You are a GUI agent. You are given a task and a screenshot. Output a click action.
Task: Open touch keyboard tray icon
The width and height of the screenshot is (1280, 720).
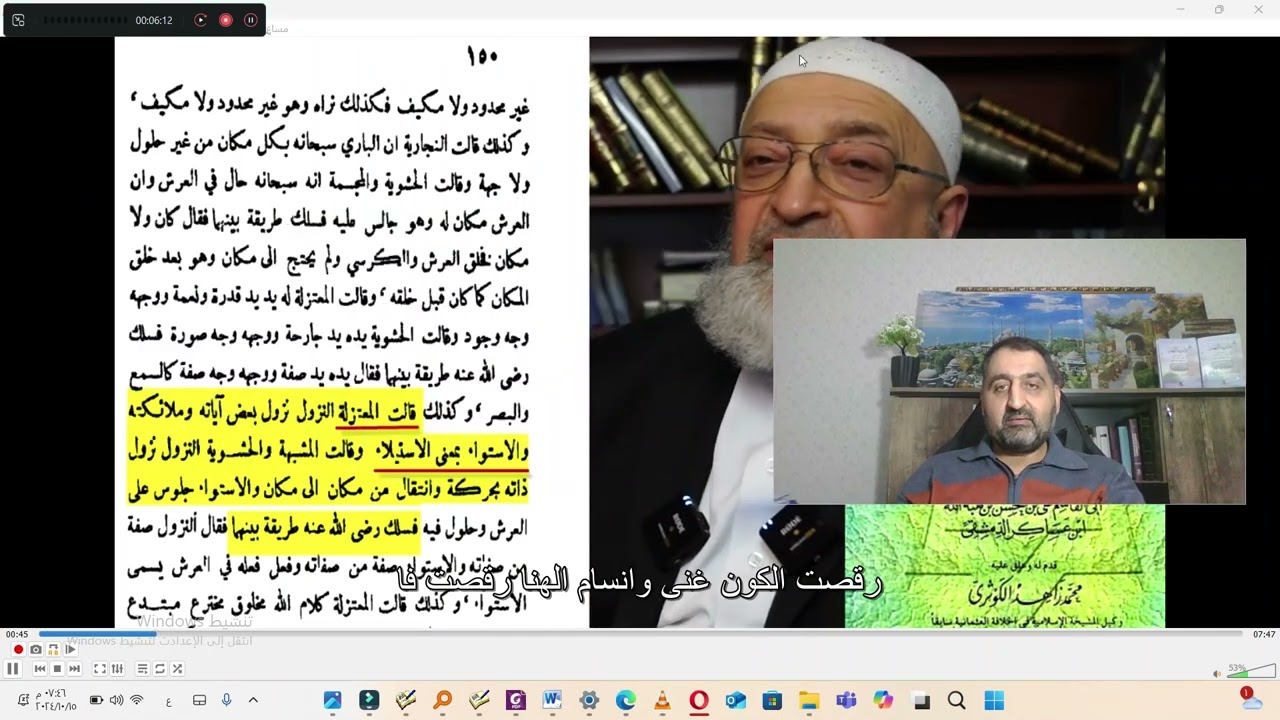(199, 700)
